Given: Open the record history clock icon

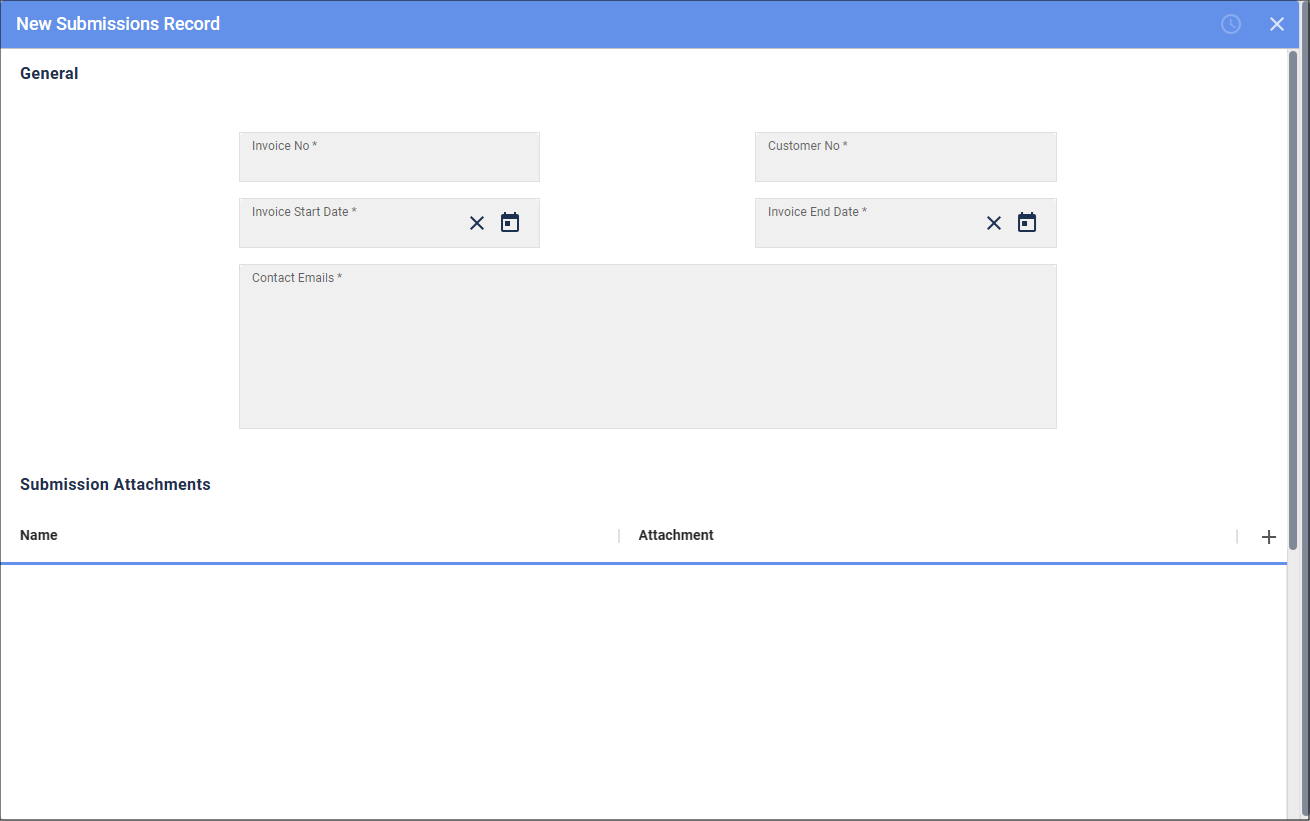Looking at the screenshot, I should [x=1231, y=23].
